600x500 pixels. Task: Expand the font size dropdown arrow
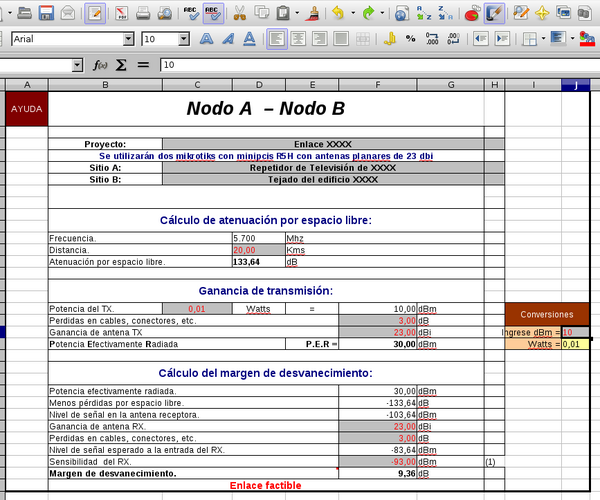pos(184,39)
